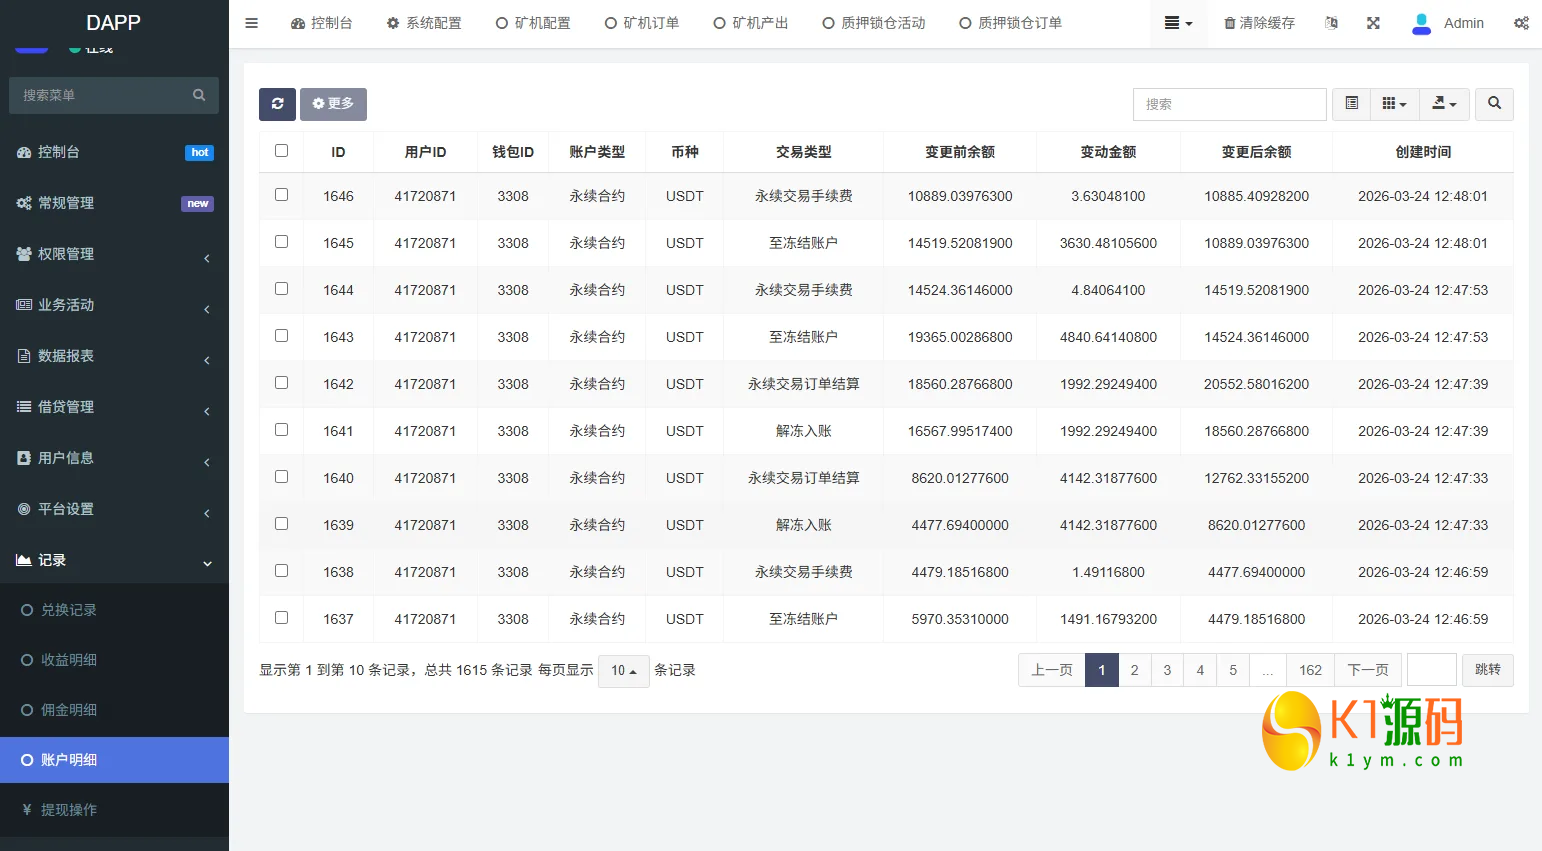Screen dimensions: 1542x851
Task: Click the 借贷管理 list icon in sidebar
Action: pos(24,407)
